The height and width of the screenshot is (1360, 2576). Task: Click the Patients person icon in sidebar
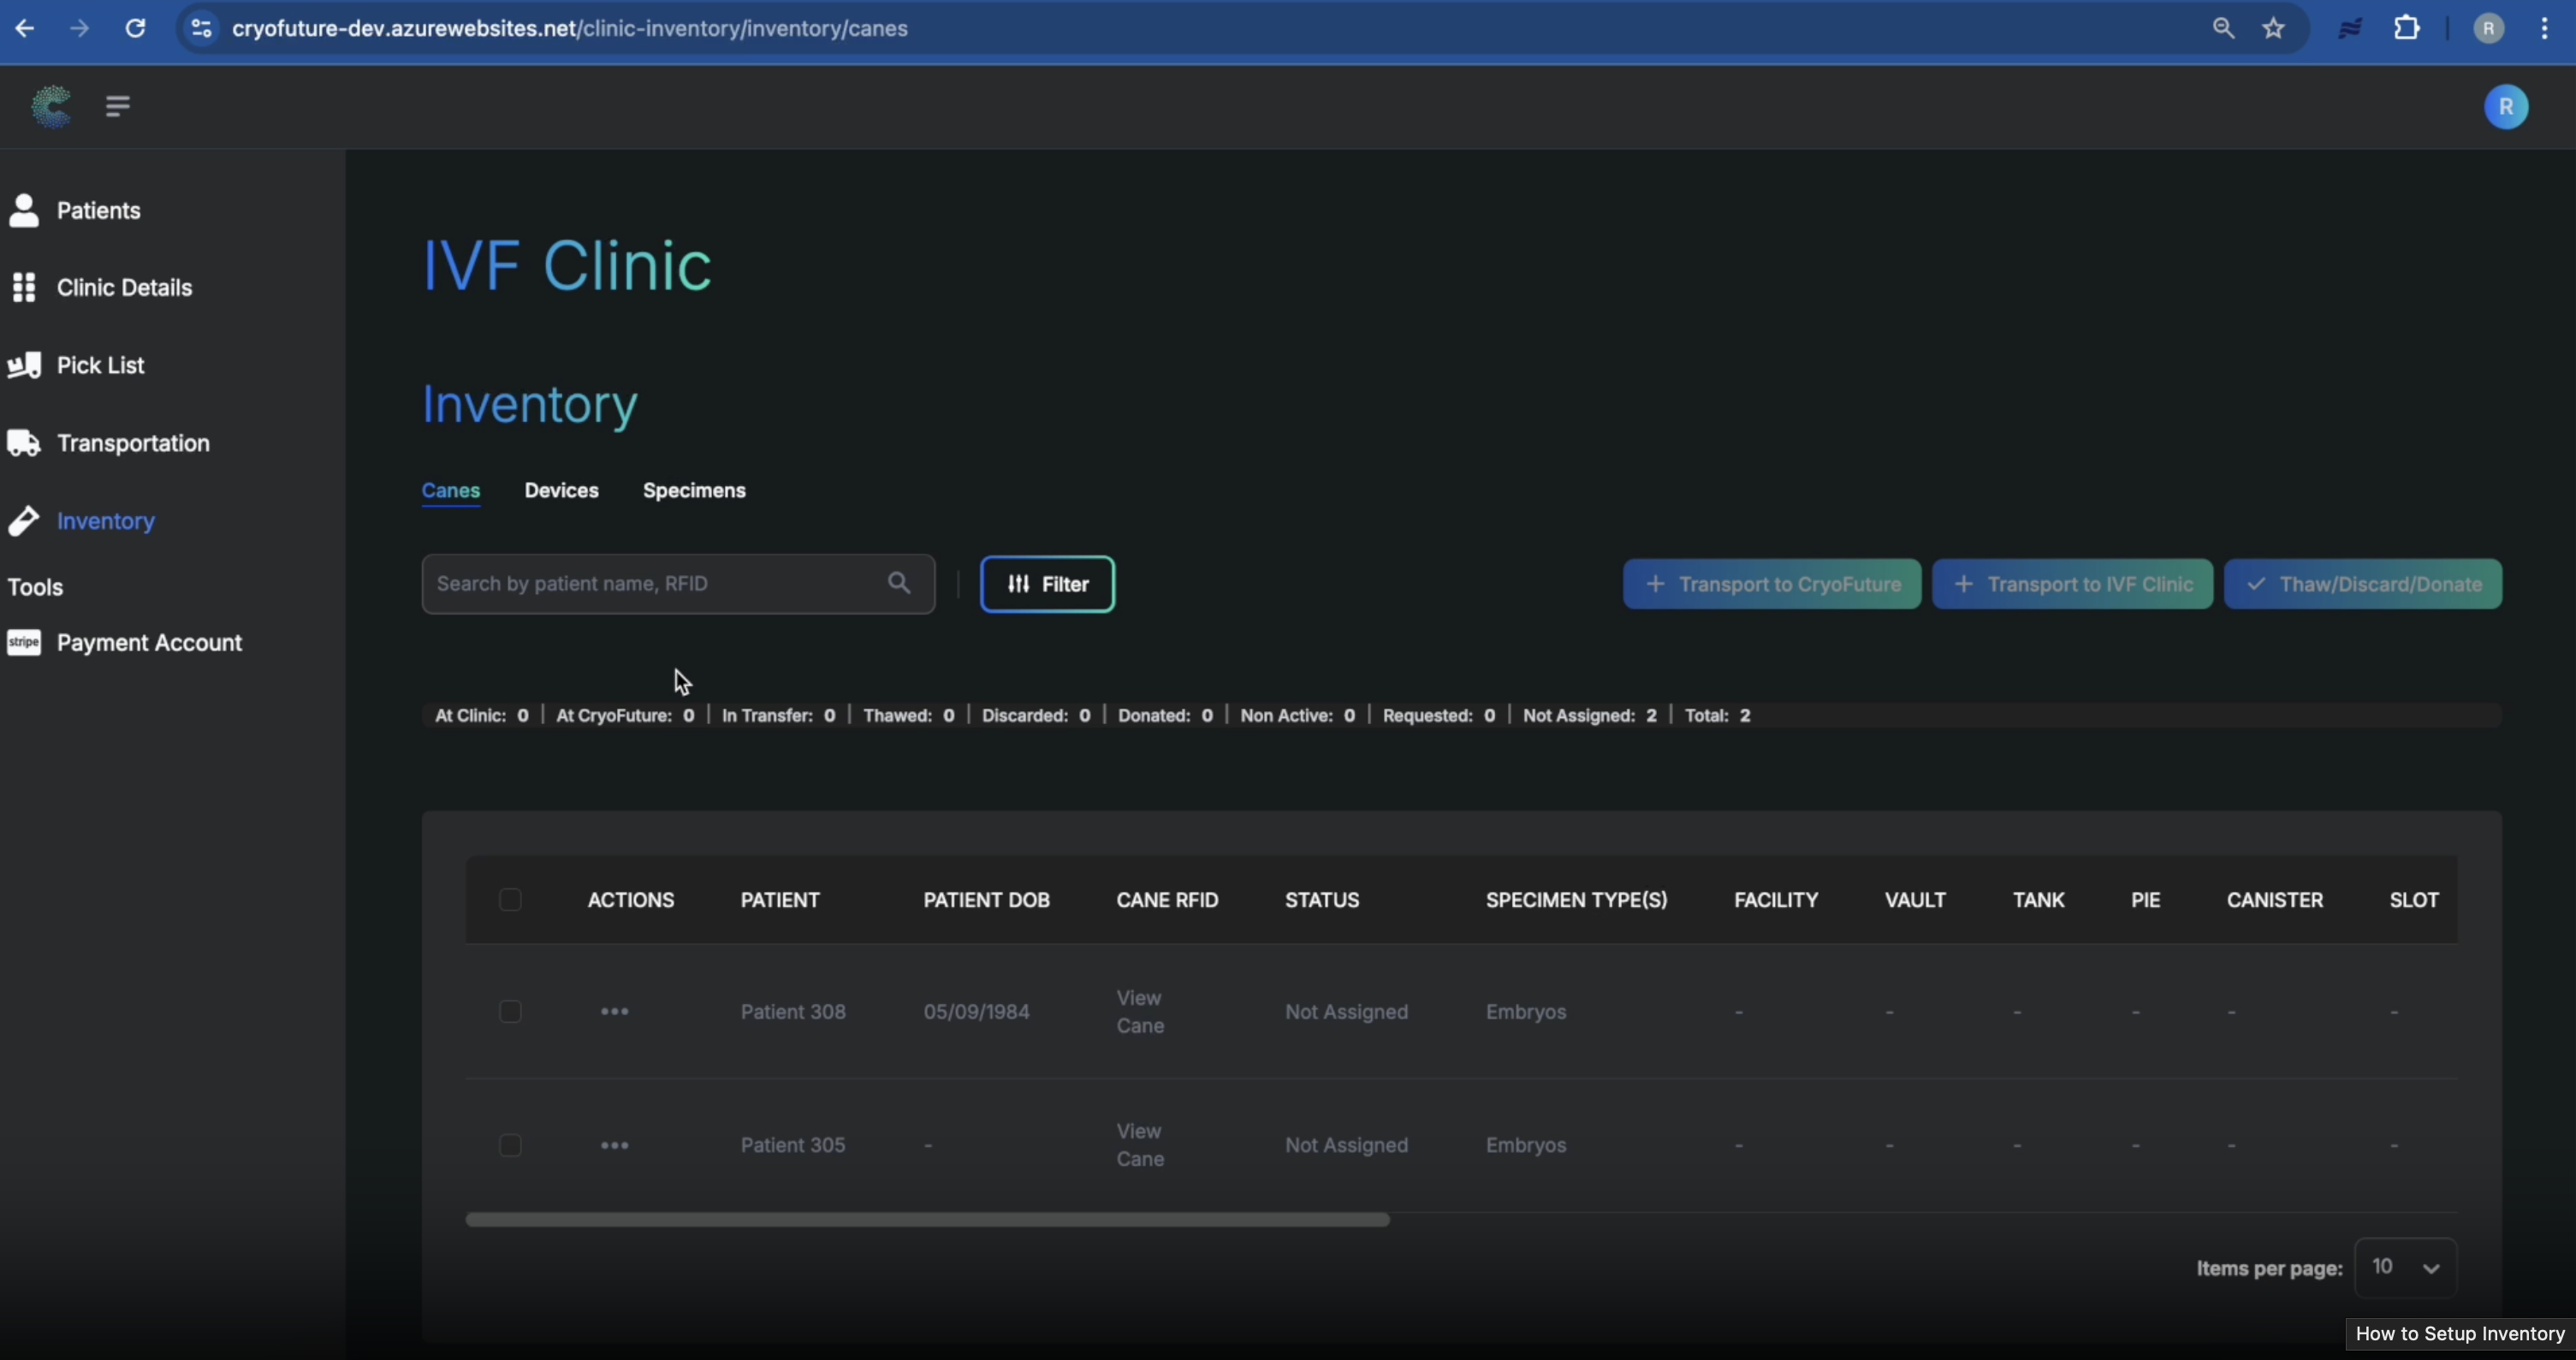click(x=24, y=210)
